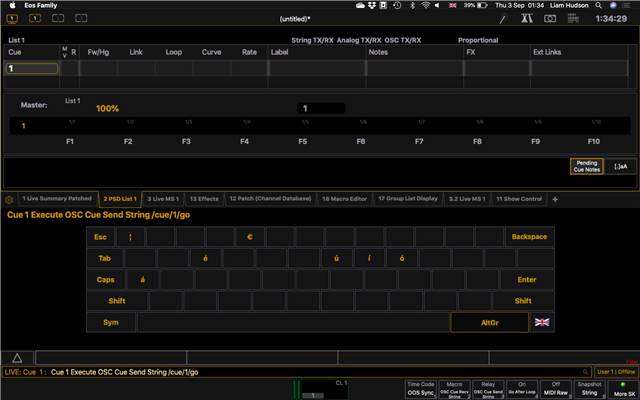Switch to 3.2 Live MS 1 tab
Image resolution: width=640 pixels, height=400 pixels.
pos(467,199)
